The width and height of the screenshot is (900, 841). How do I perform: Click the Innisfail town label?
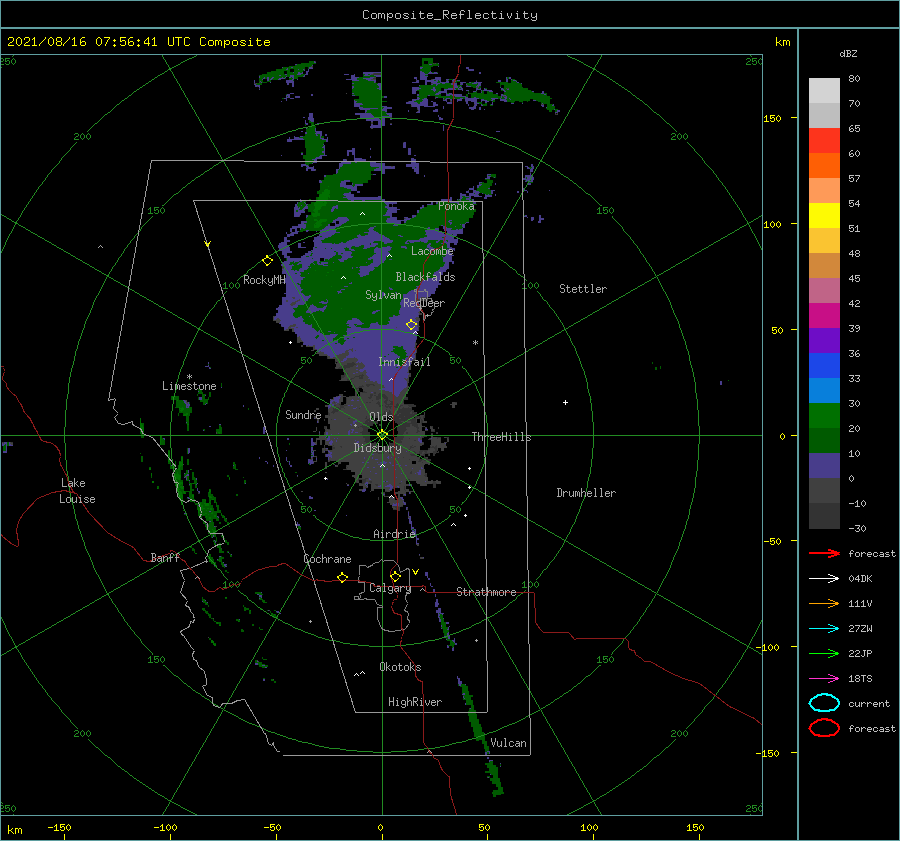pos(404,362)
